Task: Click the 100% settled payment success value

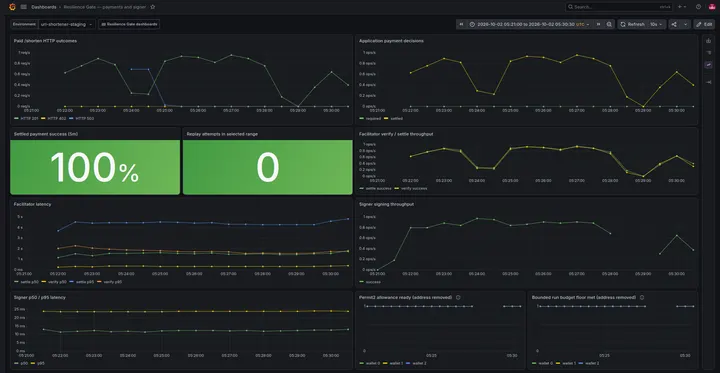Action: point(95,167)
